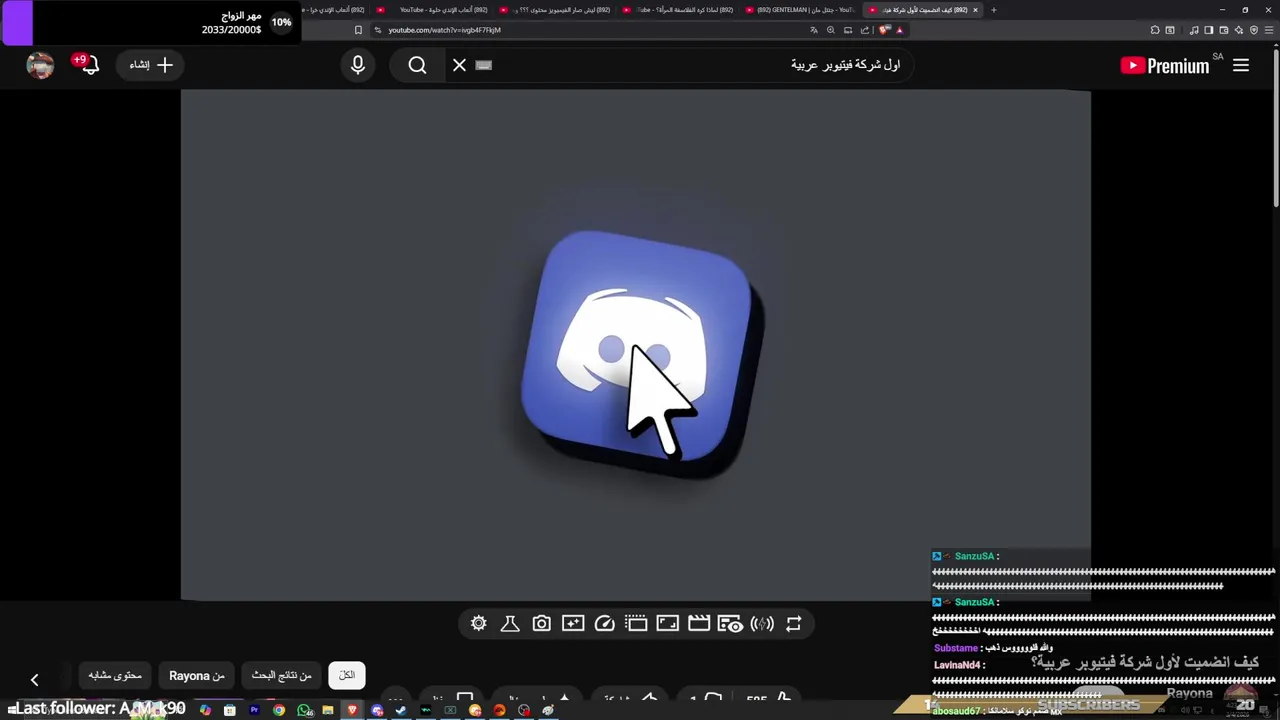The height and width of the screenshot is (720, 1280).
Task: Open the YouTube hamburger guide menu
Action: click(x=1241, y=65)
